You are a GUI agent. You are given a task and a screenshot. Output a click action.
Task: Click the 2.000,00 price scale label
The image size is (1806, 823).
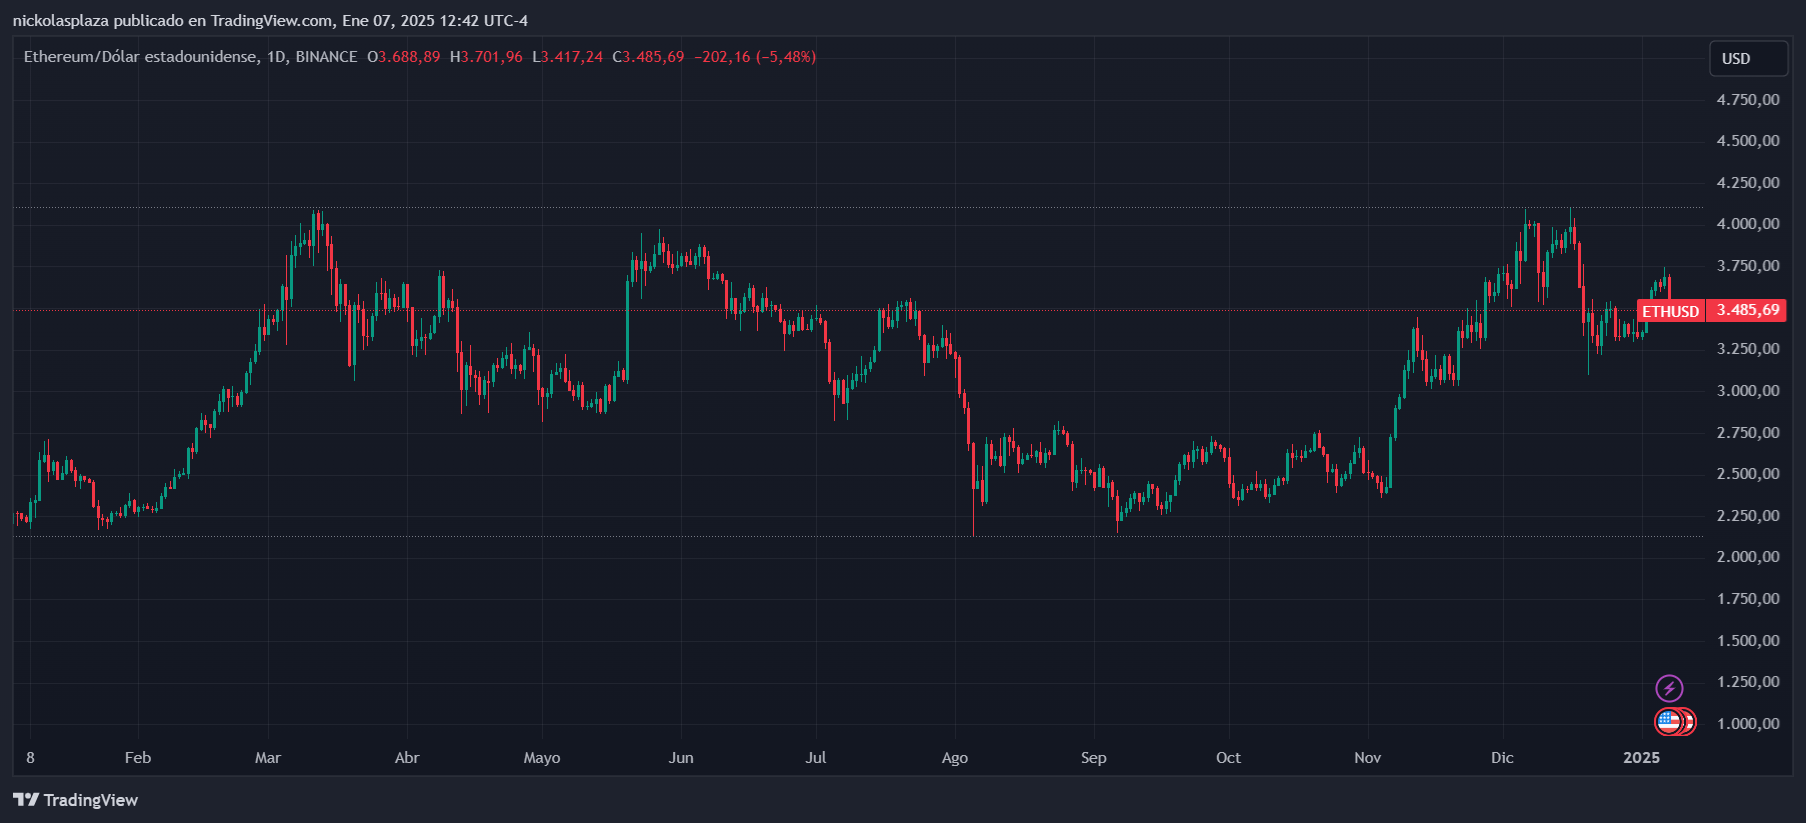(x=1748, y=557)
